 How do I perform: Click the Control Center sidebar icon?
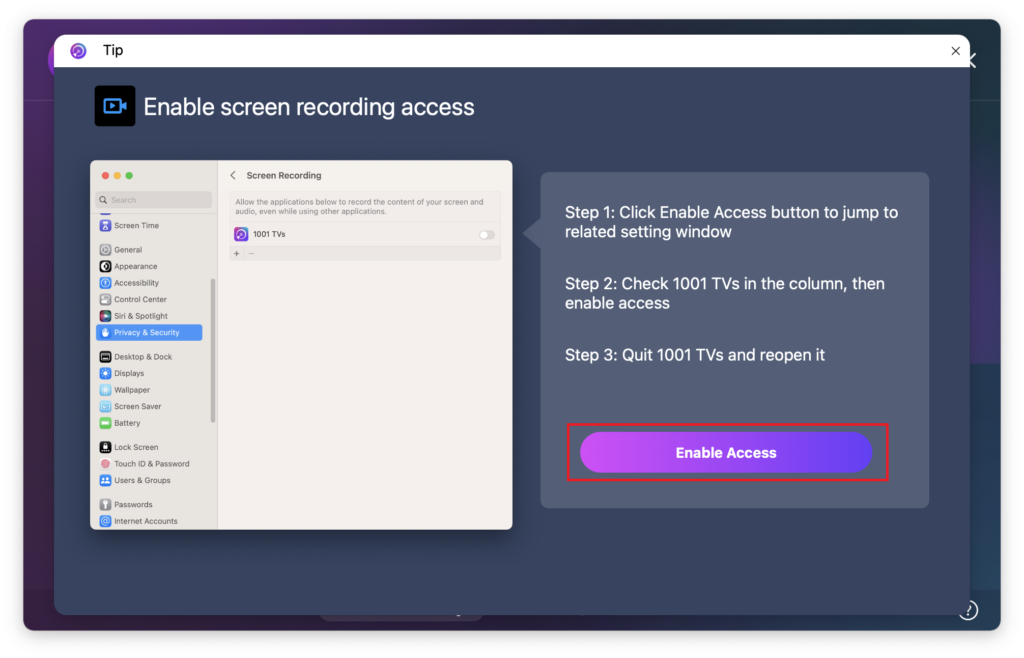click(x=105, y=300)
